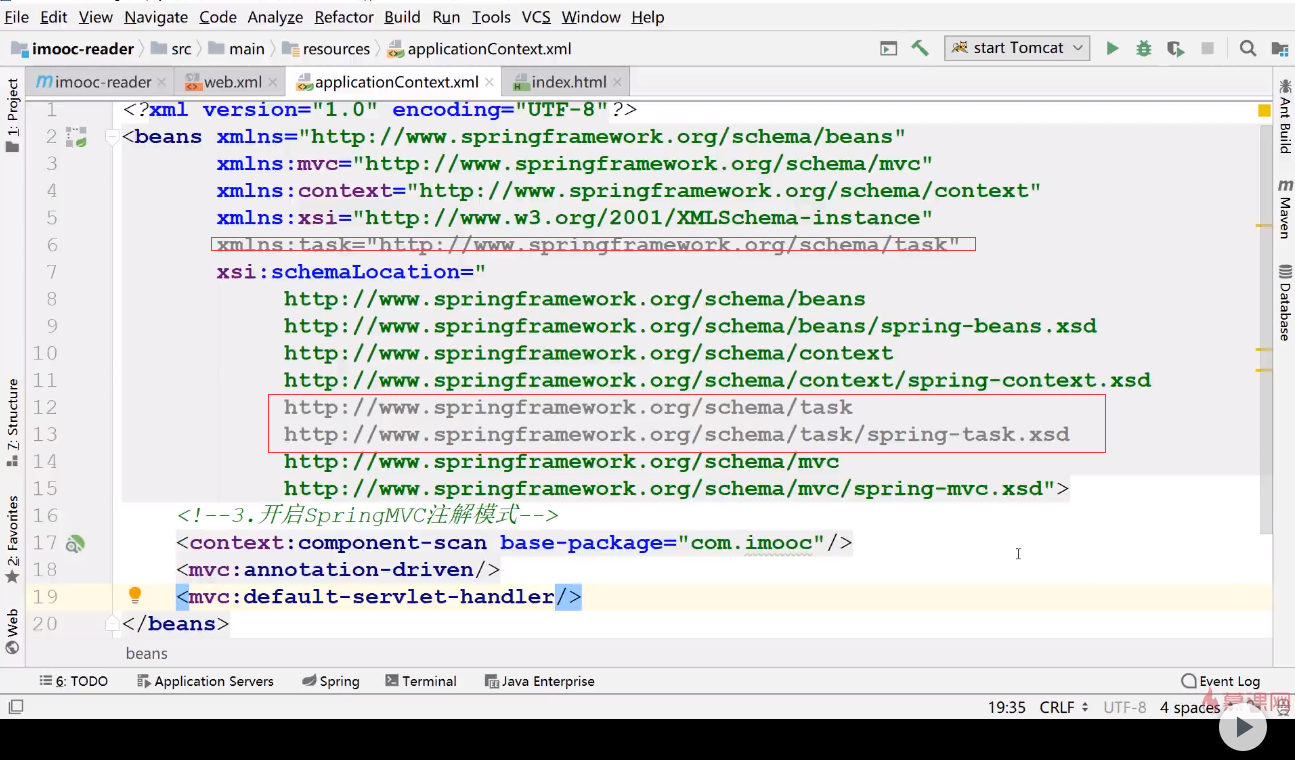Collapse the beans tag fold marker on line 2
1295x760 pixels.
113,137
